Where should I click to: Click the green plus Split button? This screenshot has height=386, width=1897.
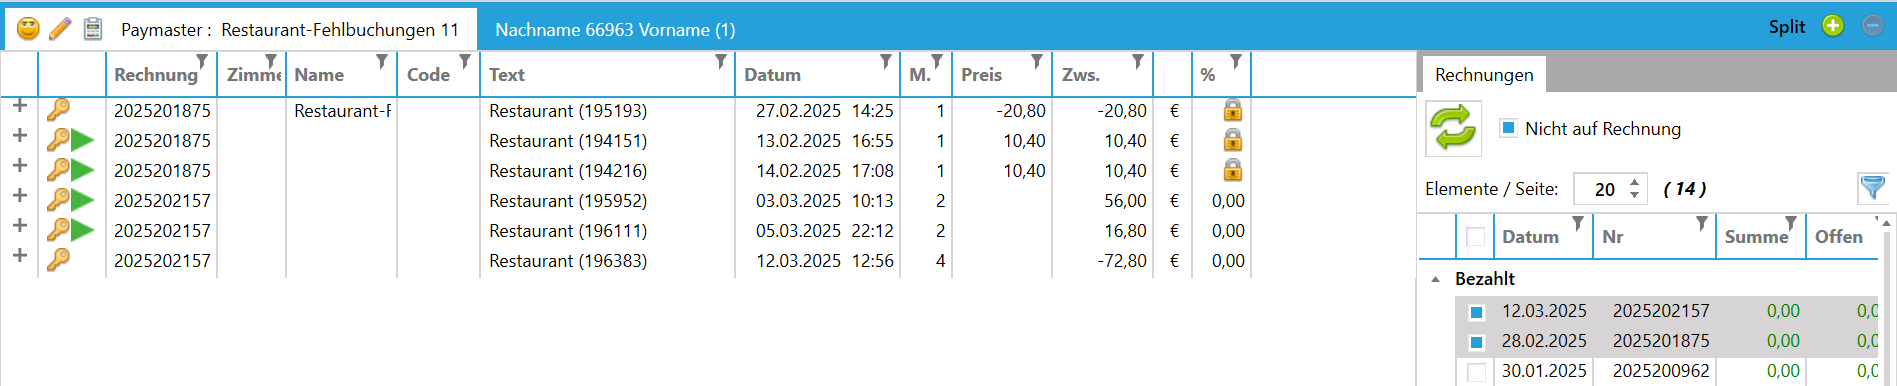pyautogui.click(x=1832, y=26)
